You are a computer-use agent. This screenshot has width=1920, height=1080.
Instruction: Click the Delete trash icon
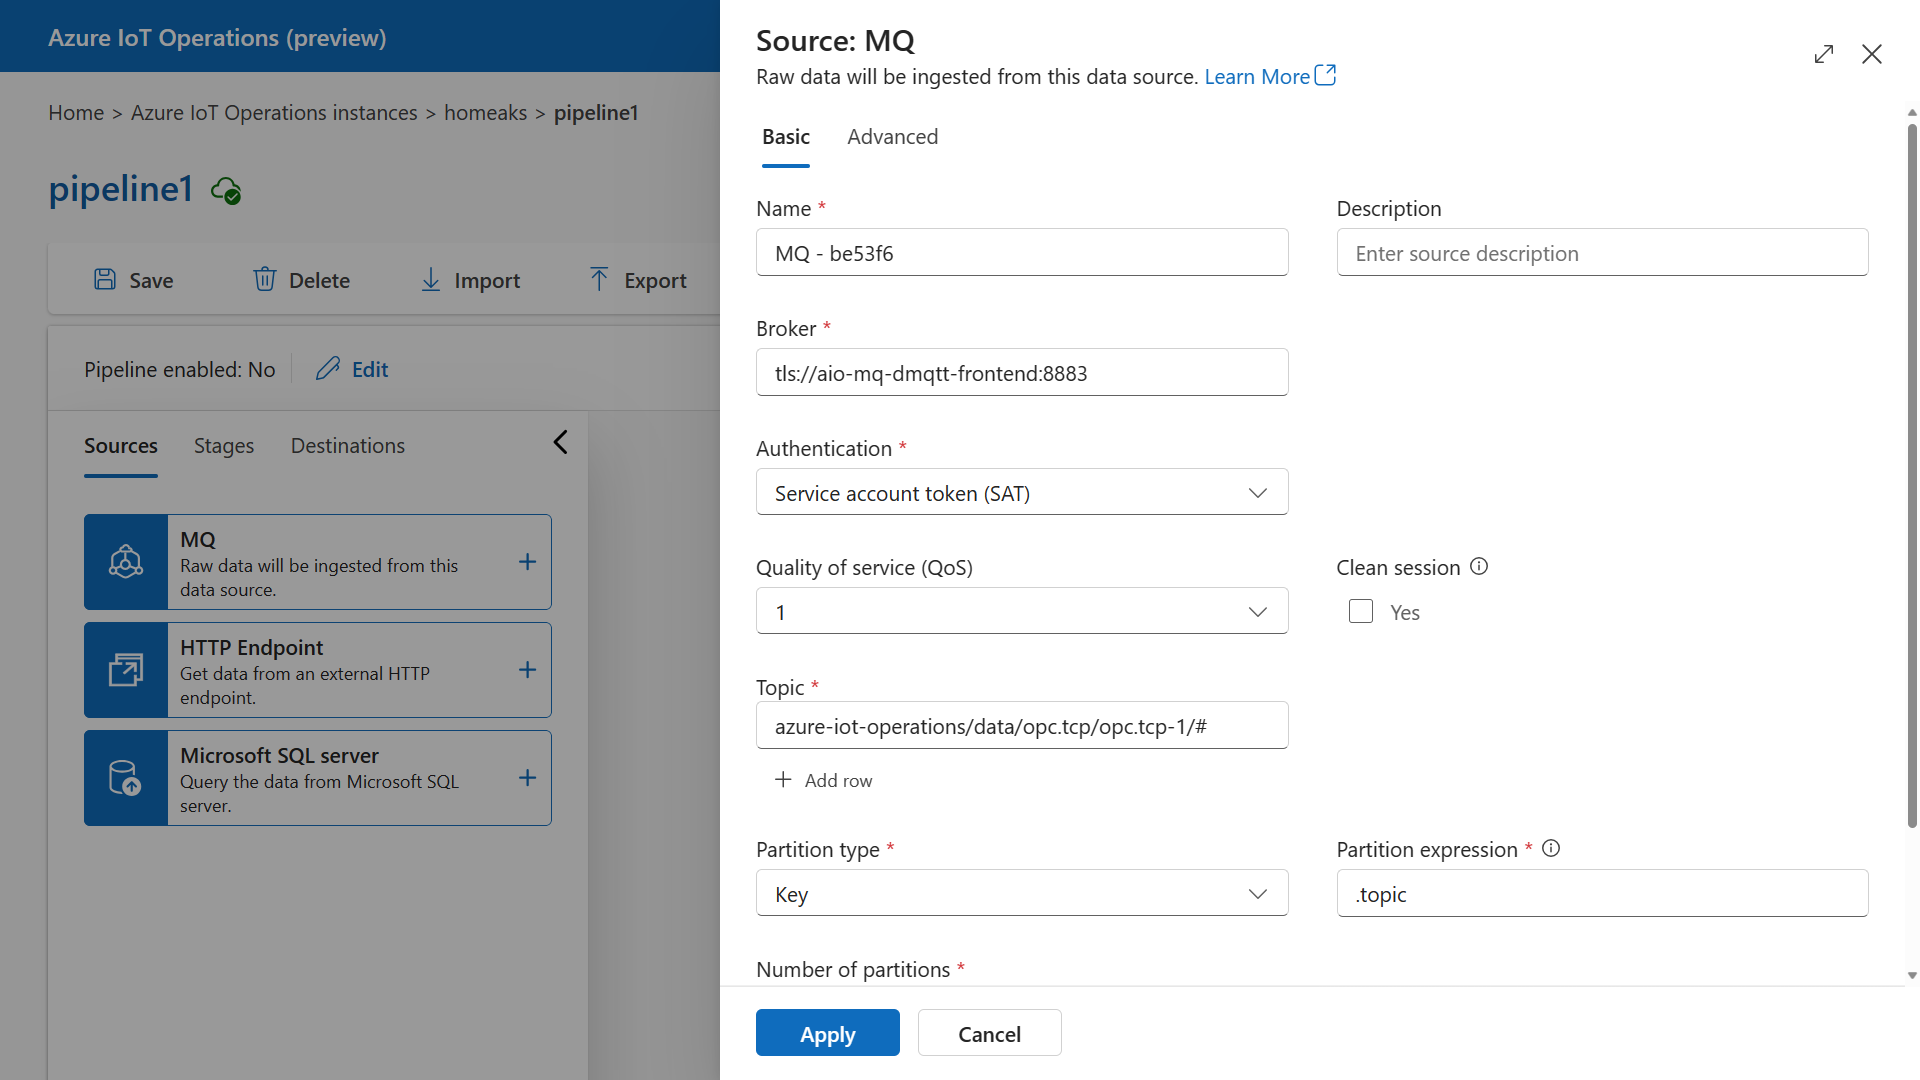point(265,279)
